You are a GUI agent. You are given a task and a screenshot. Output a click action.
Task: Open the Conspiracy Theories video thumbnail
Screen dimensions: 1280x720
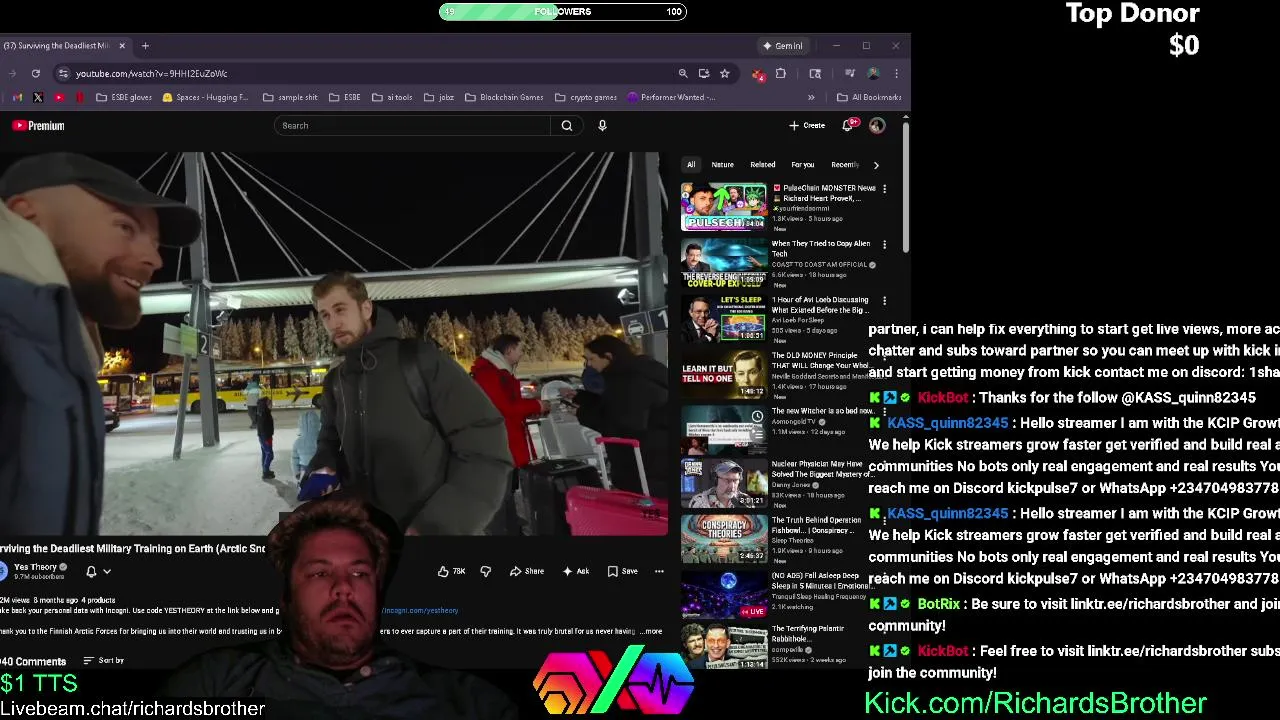[724, 538]
